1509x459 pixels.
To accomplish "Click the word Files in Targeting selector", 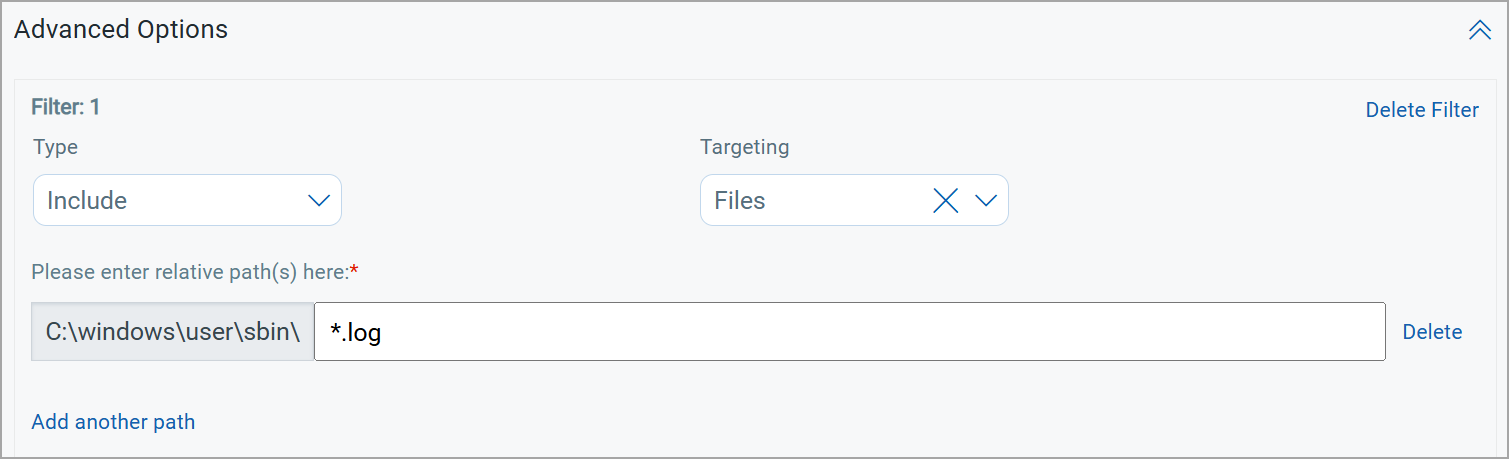I will tap(740, 201).
